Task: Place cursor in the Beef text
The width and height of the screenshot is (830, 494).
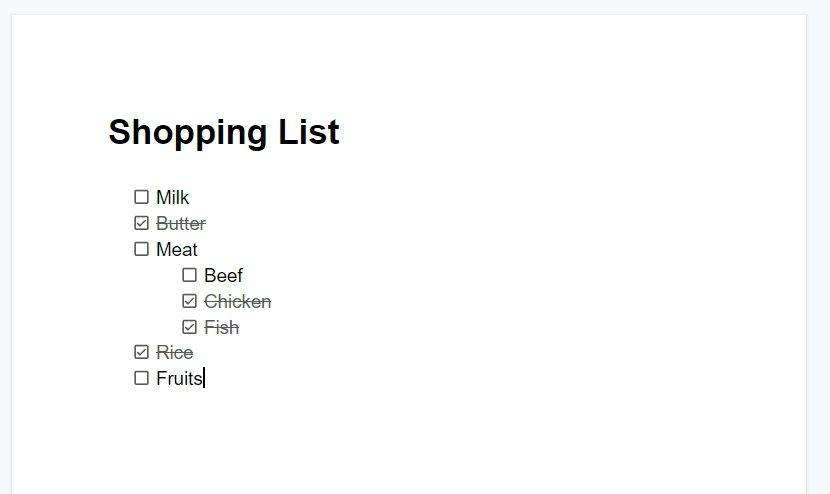Action: pos(223,275)
